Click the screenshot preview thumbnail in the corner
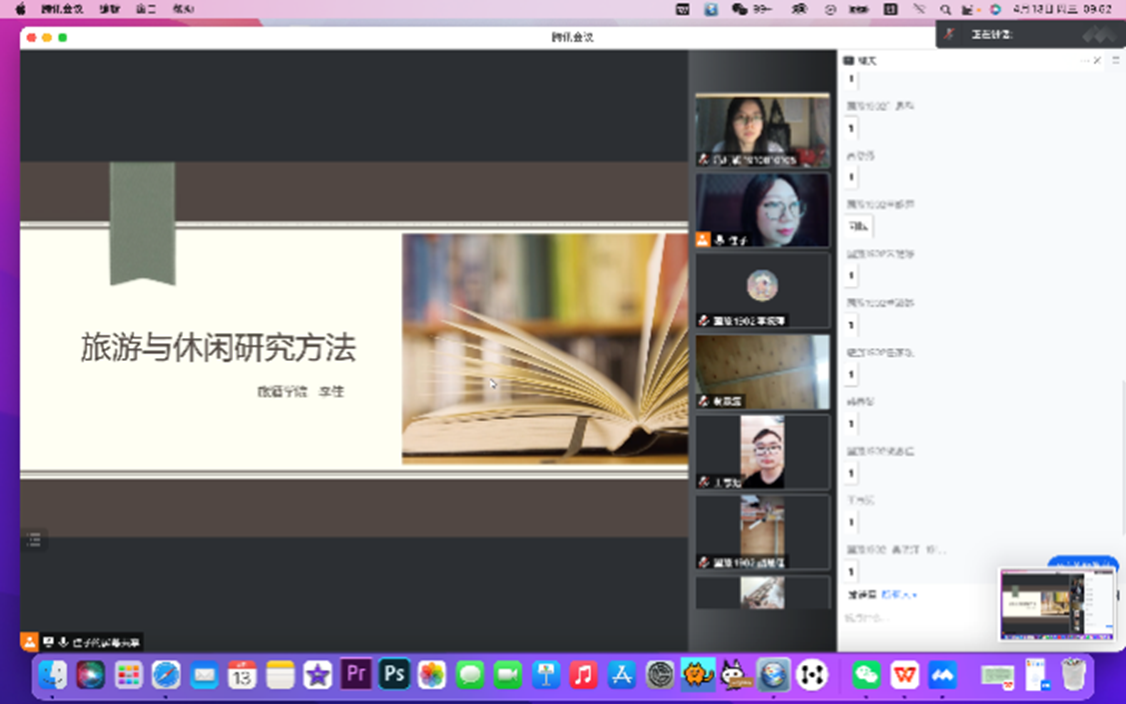 pyautogui.click(x=1057, y=604)
